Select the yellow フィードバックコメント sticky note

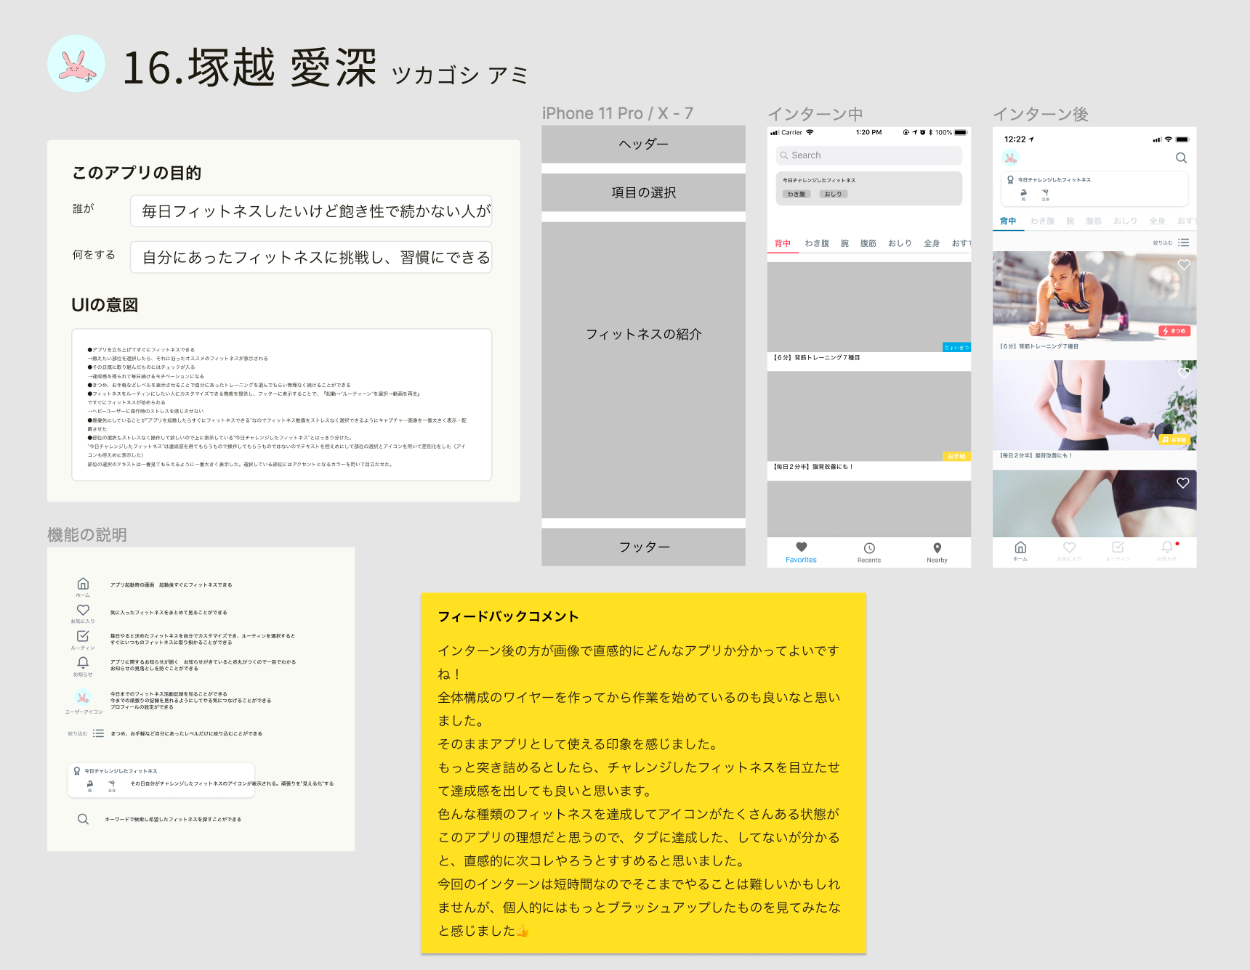[643, 772]
